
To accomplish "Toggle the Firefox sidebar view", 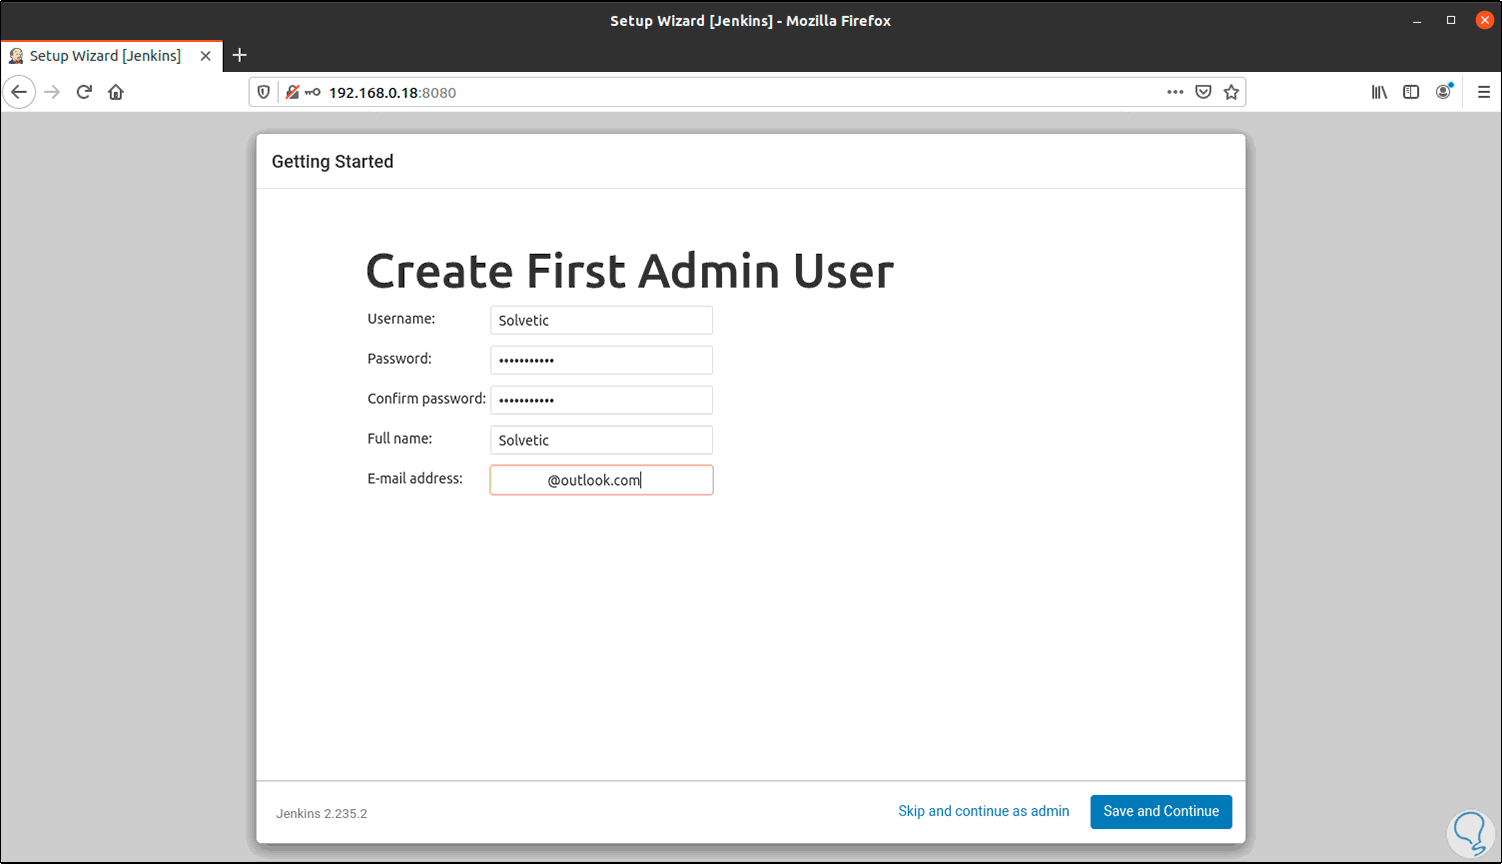I will pyautogui.click(x=1411, y=92).
